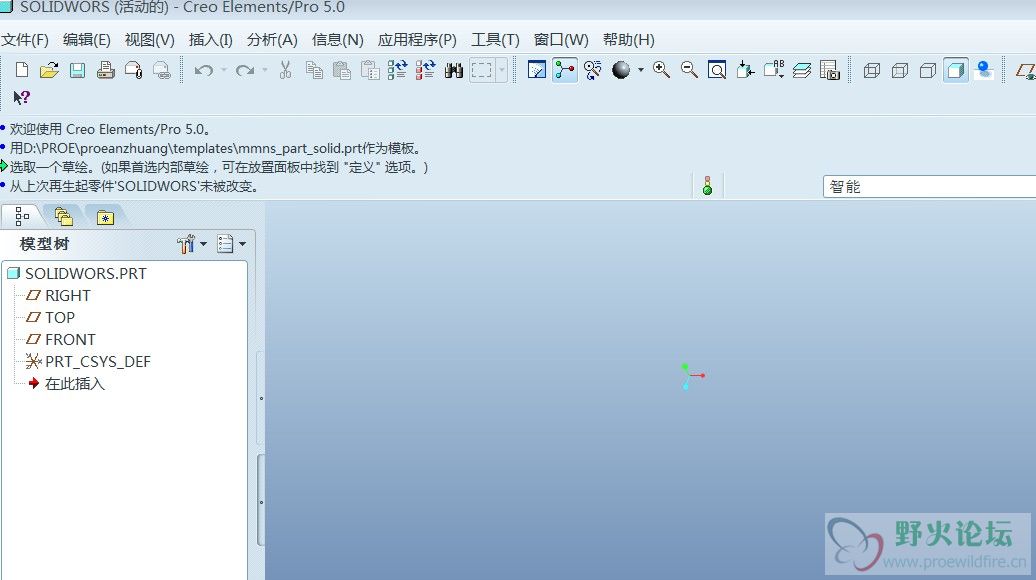This screenshot has height=580, width=1036.
Task: Open the appearance gallery dropdown arrow
Action: 641,70
